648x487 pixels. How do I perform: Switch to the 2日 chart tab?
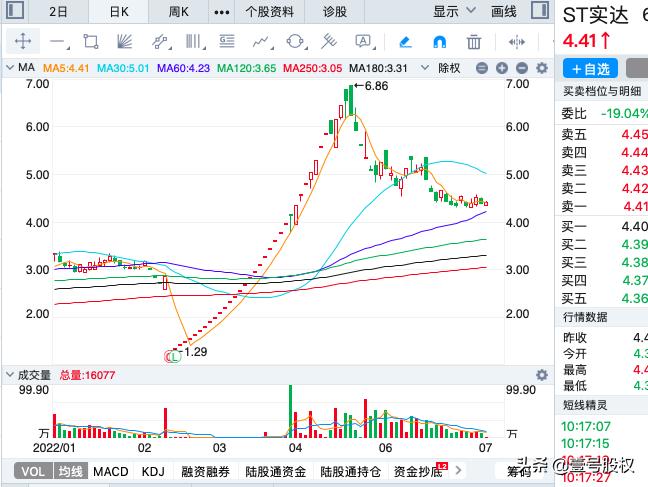(58, 12)
